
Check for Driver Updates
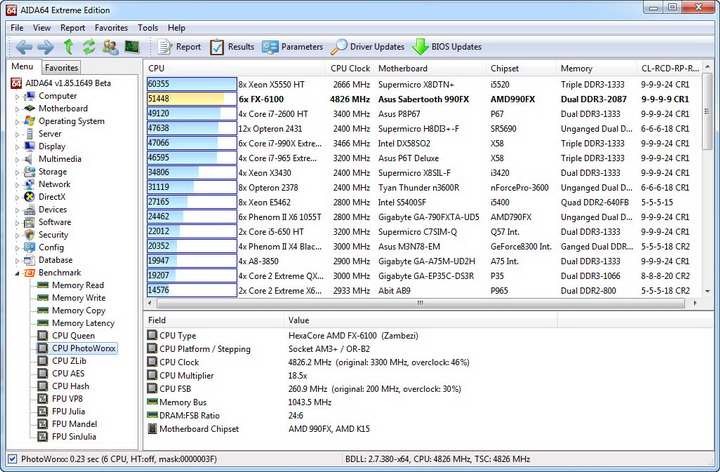click(368, 47)
